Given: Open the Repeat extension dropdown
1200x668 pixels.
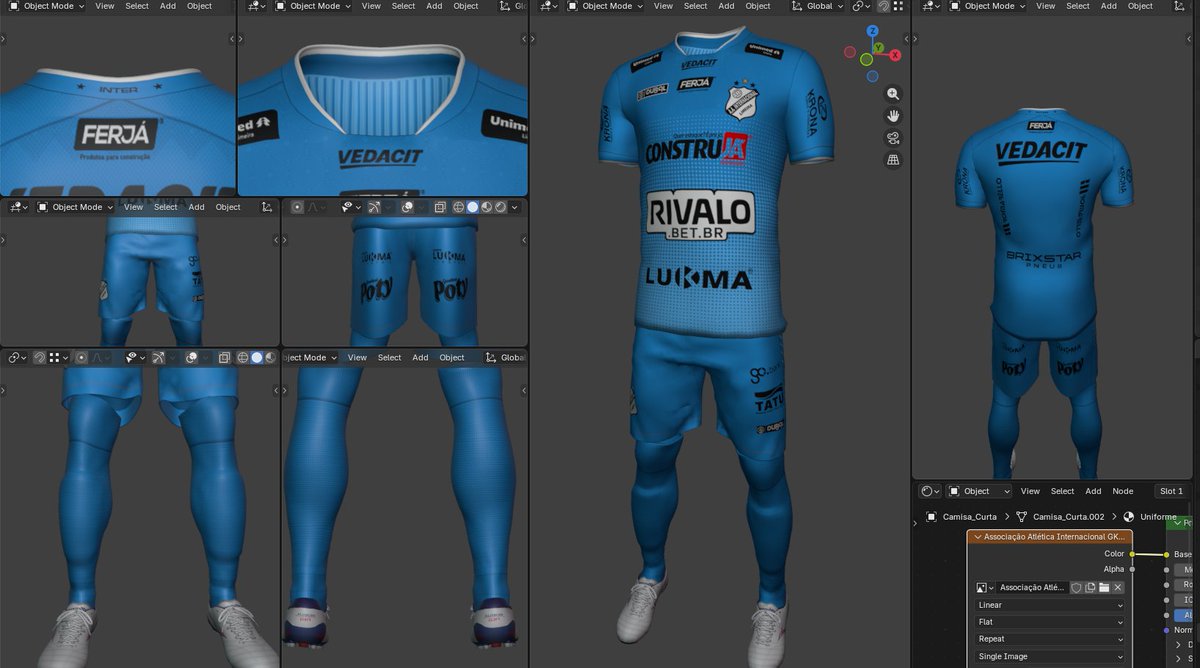Looking at the screenshot, I should tap(1050, 639).
